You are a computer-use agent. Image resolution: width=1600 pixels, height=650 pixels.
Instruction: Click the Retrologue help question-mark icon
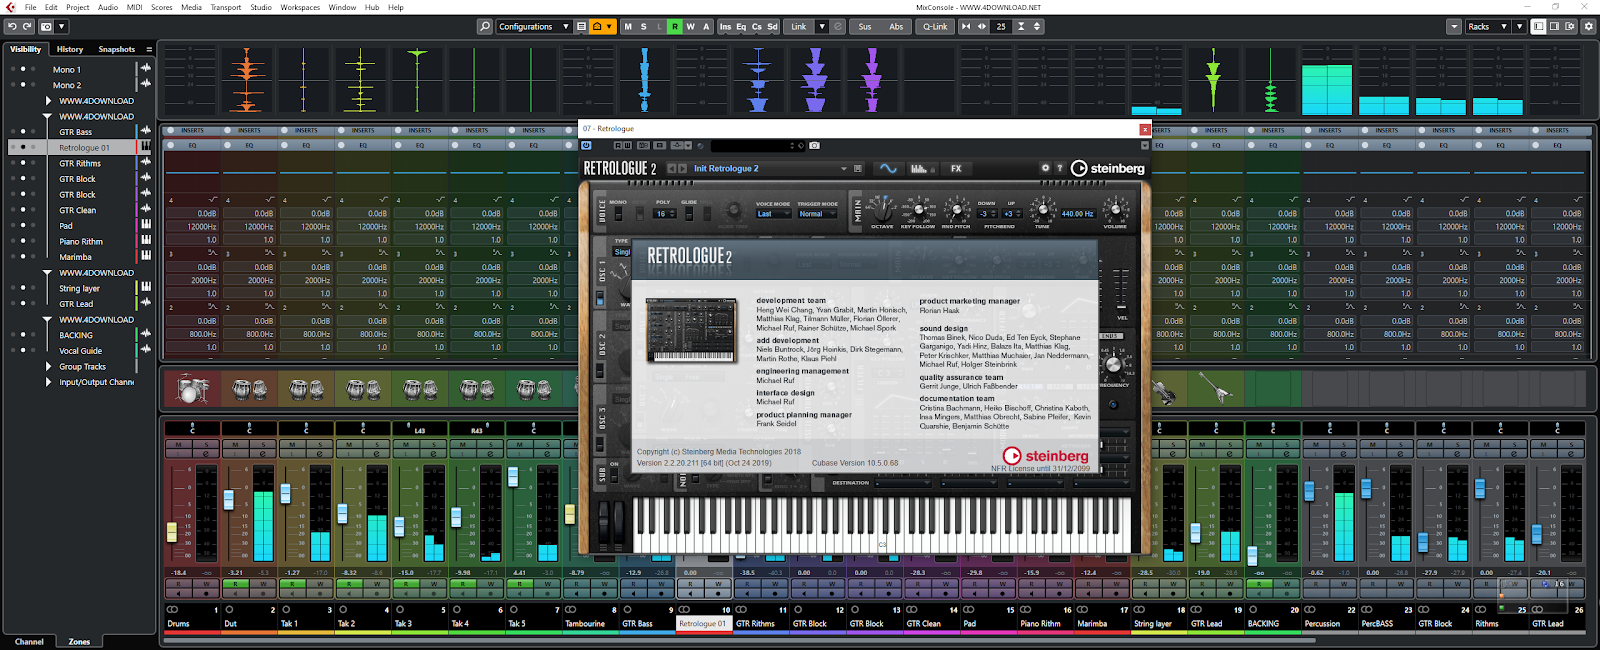[x=1059, y=169]
